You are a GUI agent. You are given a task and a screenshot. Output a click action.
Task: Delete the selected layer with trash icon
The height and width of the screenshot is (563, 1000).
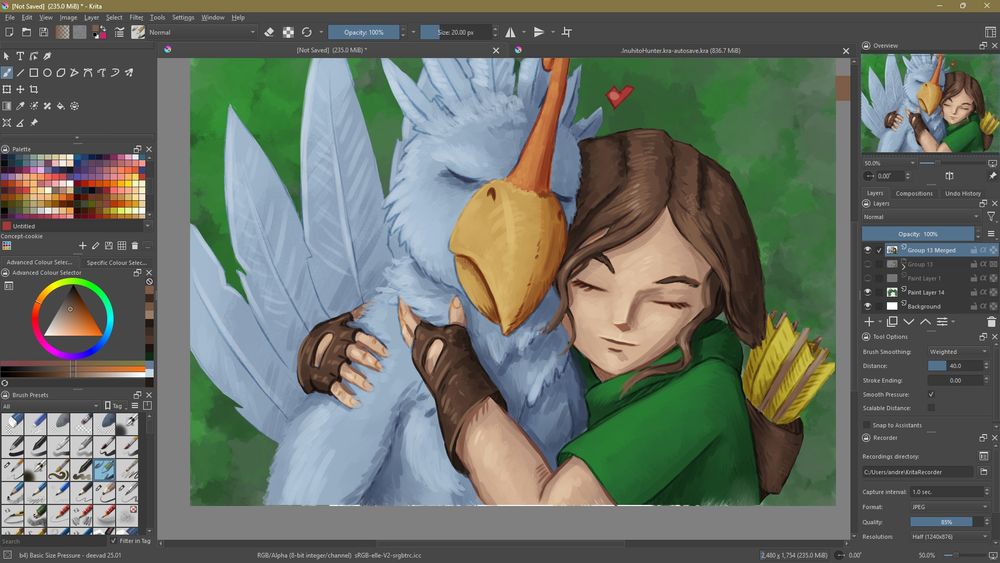(991, 322)
